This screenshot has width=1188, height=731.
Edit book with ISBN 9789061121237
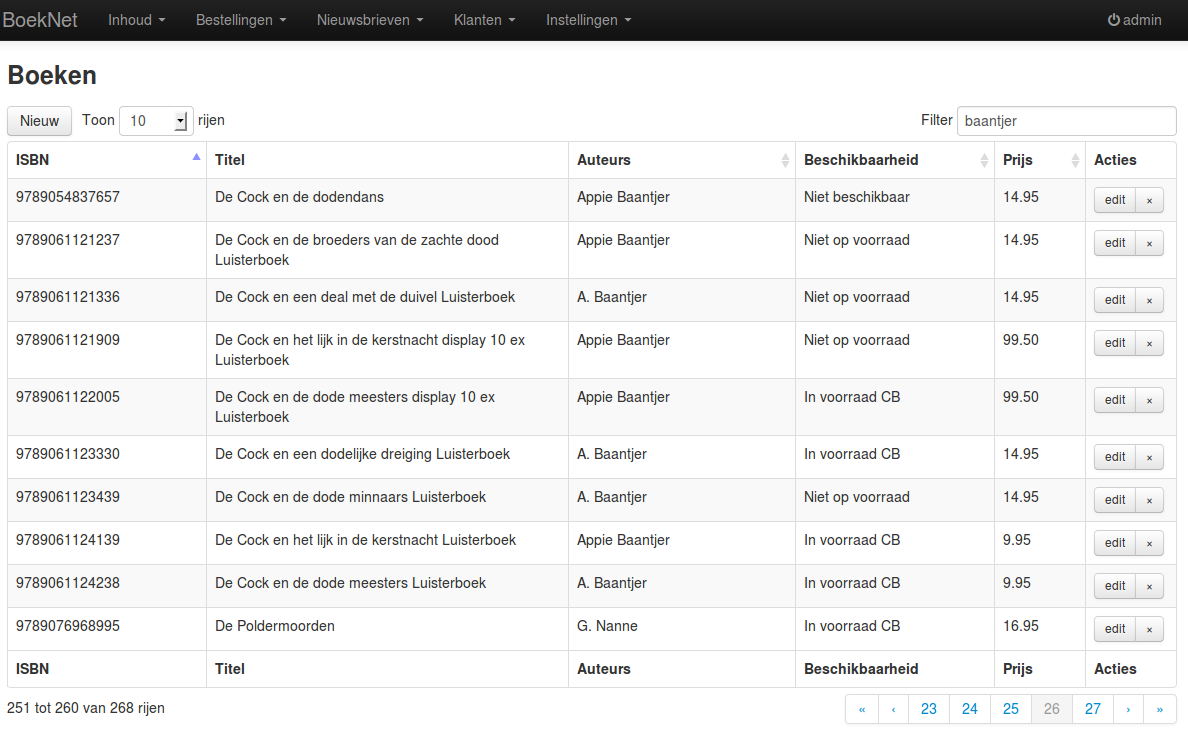(1115, 243)
